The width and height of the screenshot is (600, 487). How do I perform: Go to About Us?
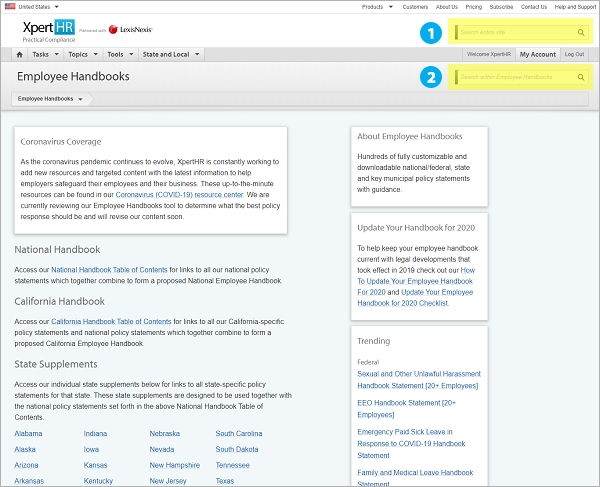pos(447,7)
